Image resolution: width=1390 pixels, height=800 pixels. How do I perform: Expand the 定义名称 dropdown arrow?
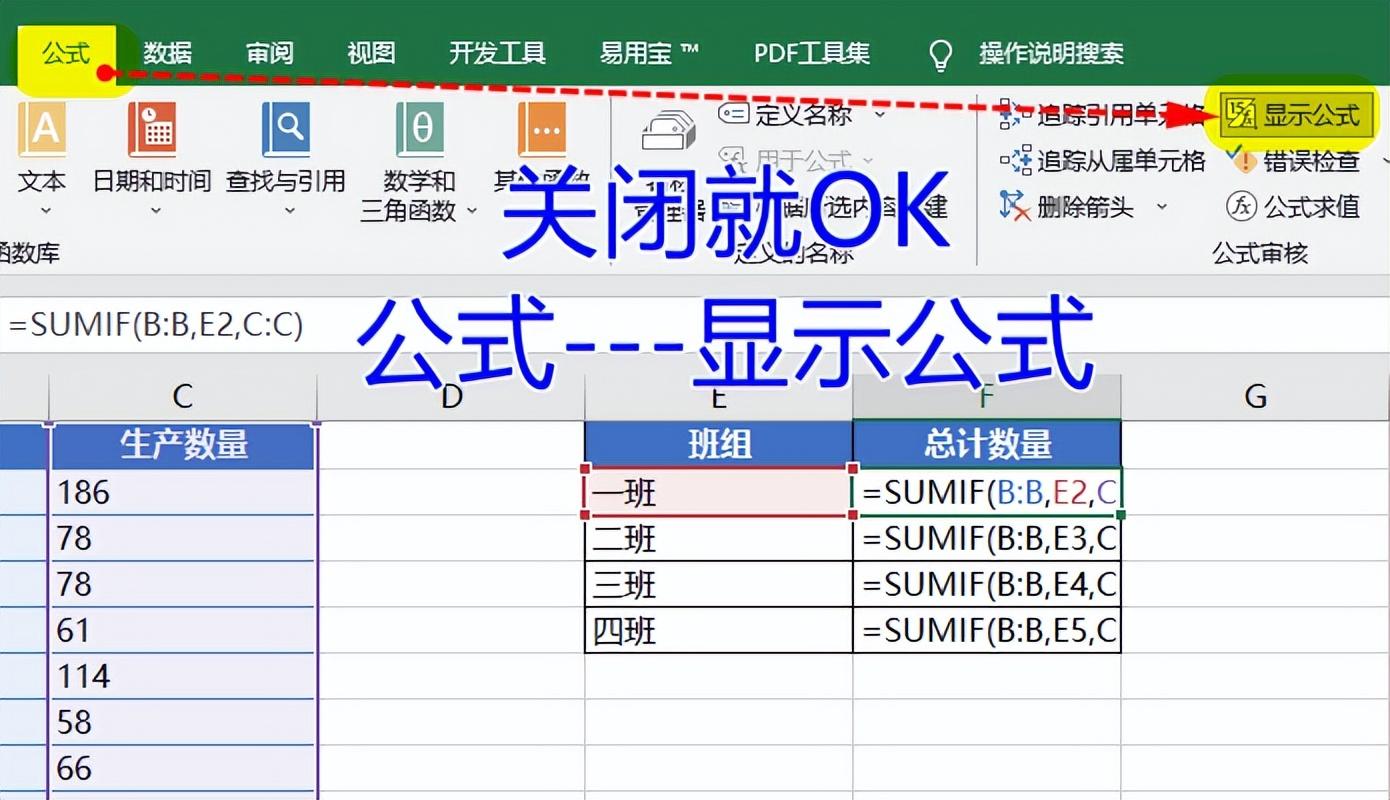pyautogui.click(x=880, y=114)
